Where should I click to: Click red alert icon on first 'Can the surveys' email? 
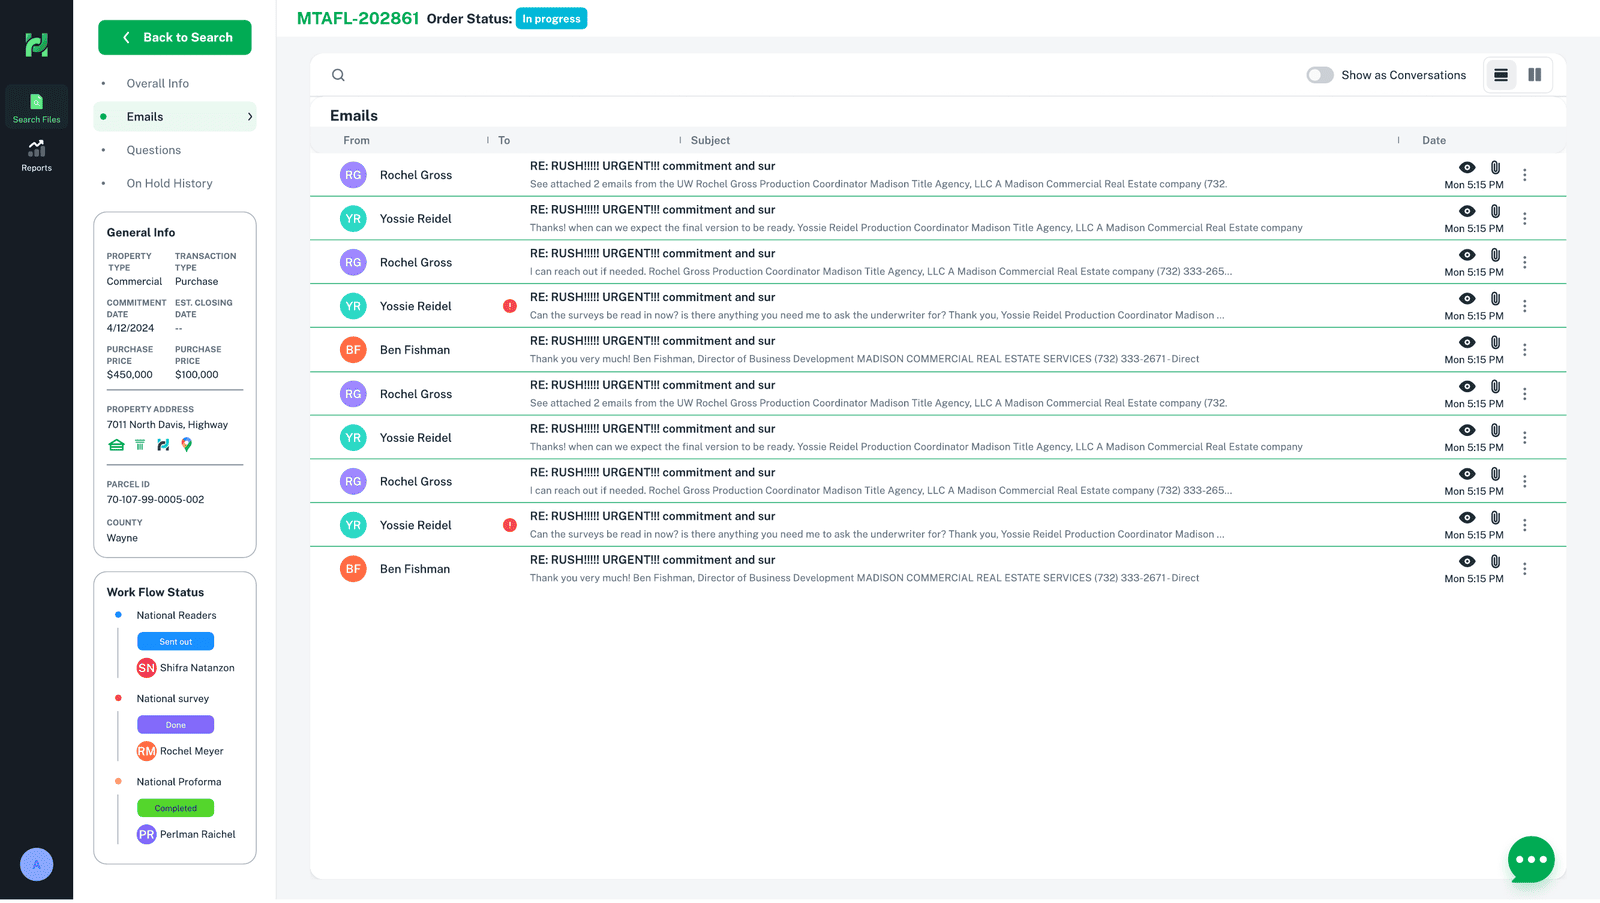pyautogui.click(x=510, y=306)
